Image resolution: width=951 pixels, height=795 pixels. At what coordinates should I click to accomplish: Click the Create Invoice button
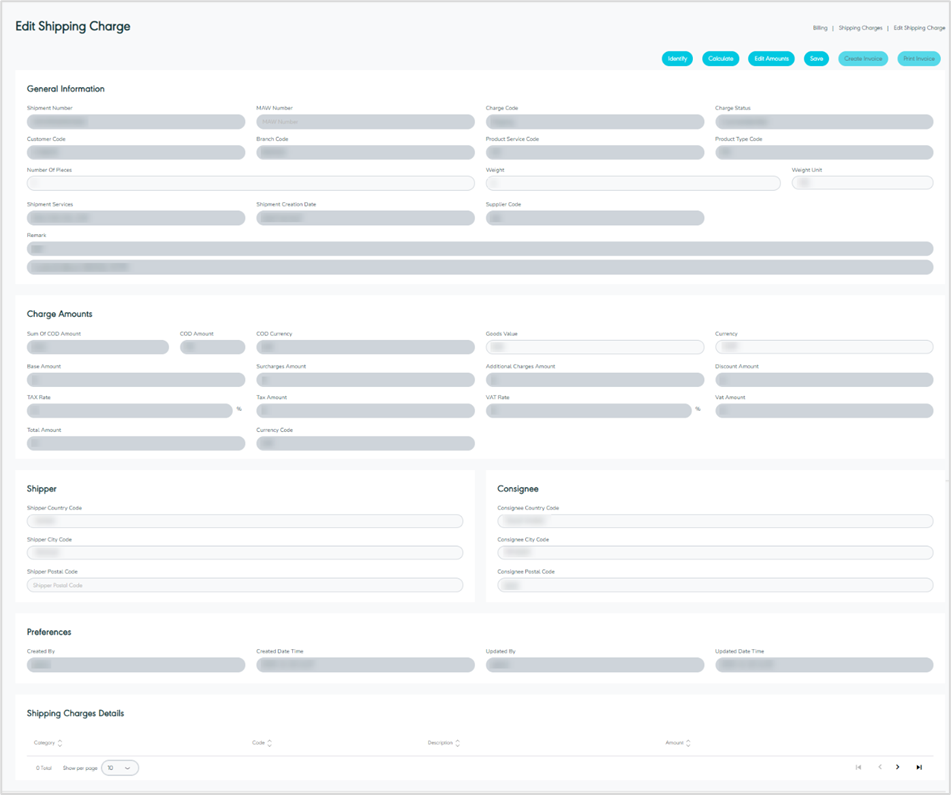(863, 59)
